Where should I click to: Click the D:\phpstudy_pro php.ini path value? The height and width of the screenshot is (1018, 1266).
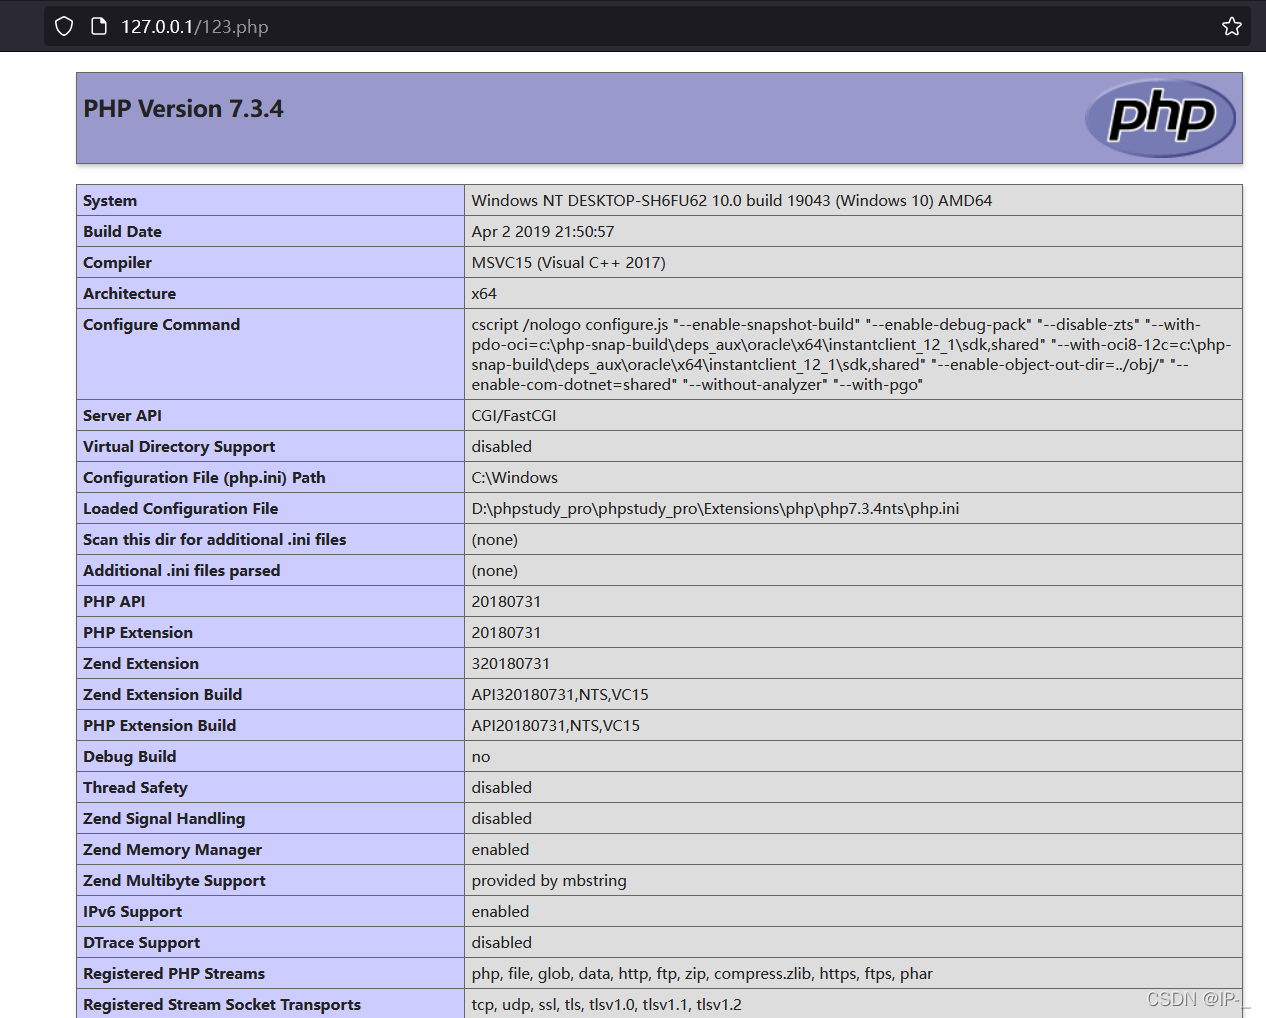pyautogui.click(x=715, y=509)
